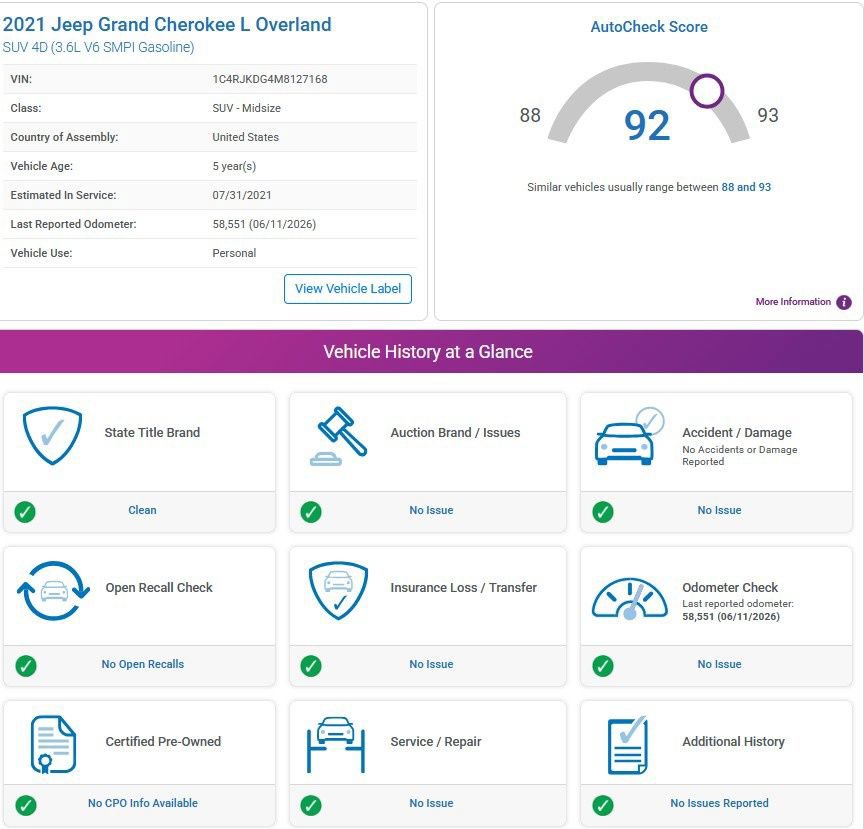This screenshot has width=864, height=829.
Task: Click the Country of Assembly United States value
Action: click(x=246, y=137)
